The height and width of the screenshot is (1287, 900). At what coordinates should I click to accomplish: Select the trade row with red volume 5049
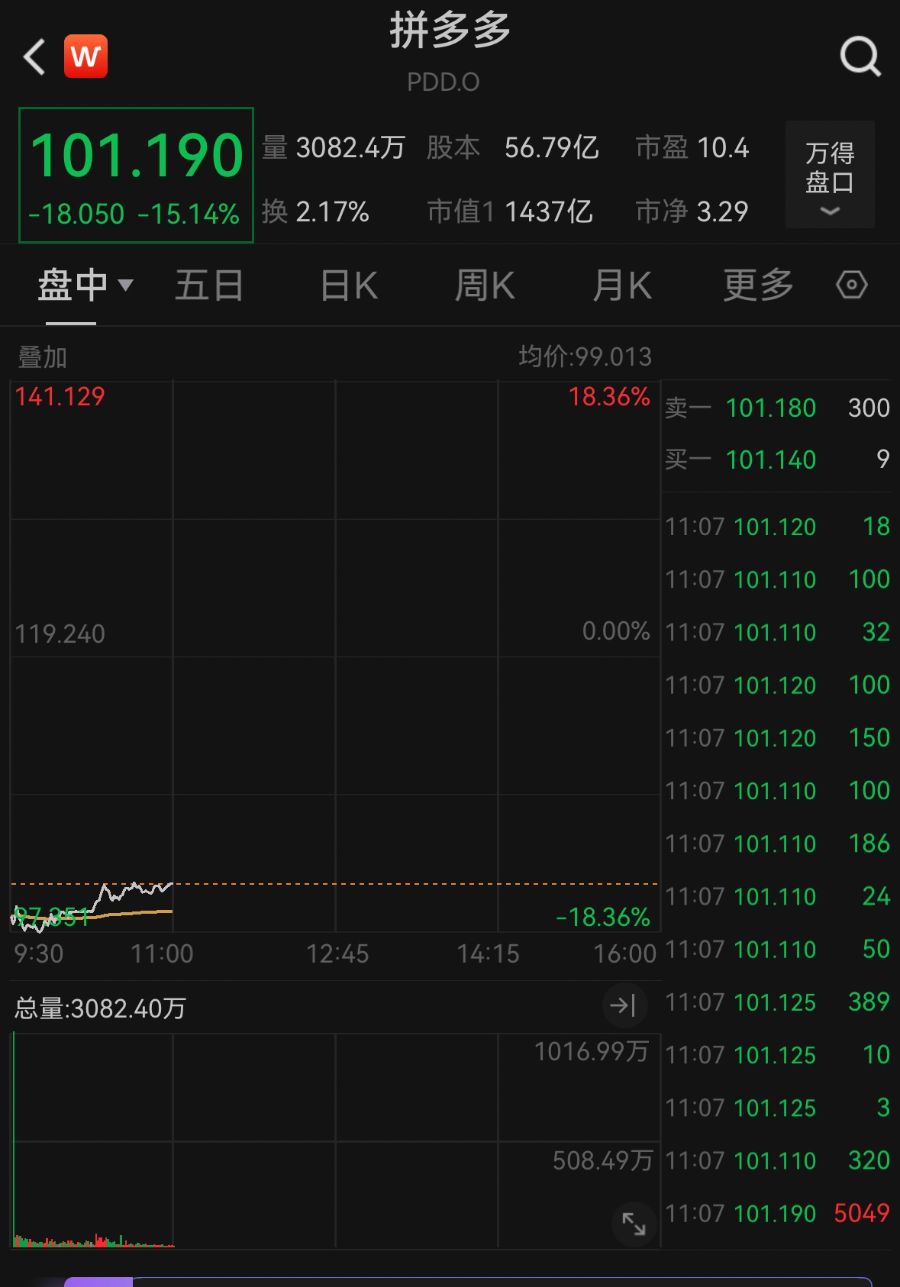(x=778, y=1214)
